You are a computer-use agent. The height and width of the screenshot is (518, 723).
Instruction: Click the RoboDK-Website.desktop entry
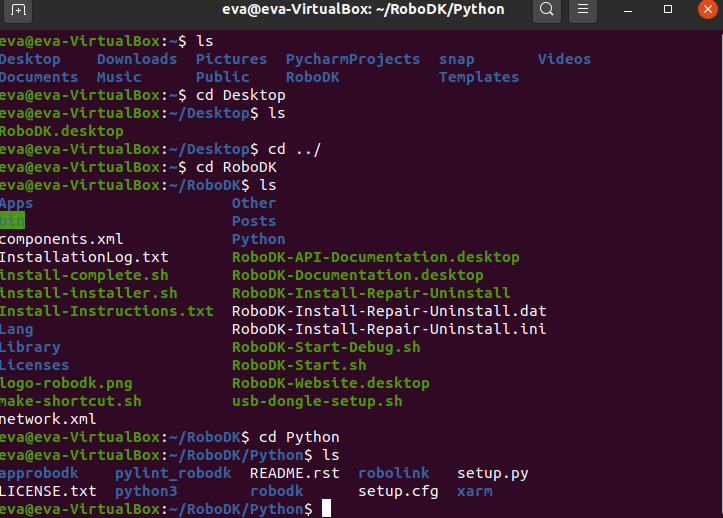330,383
